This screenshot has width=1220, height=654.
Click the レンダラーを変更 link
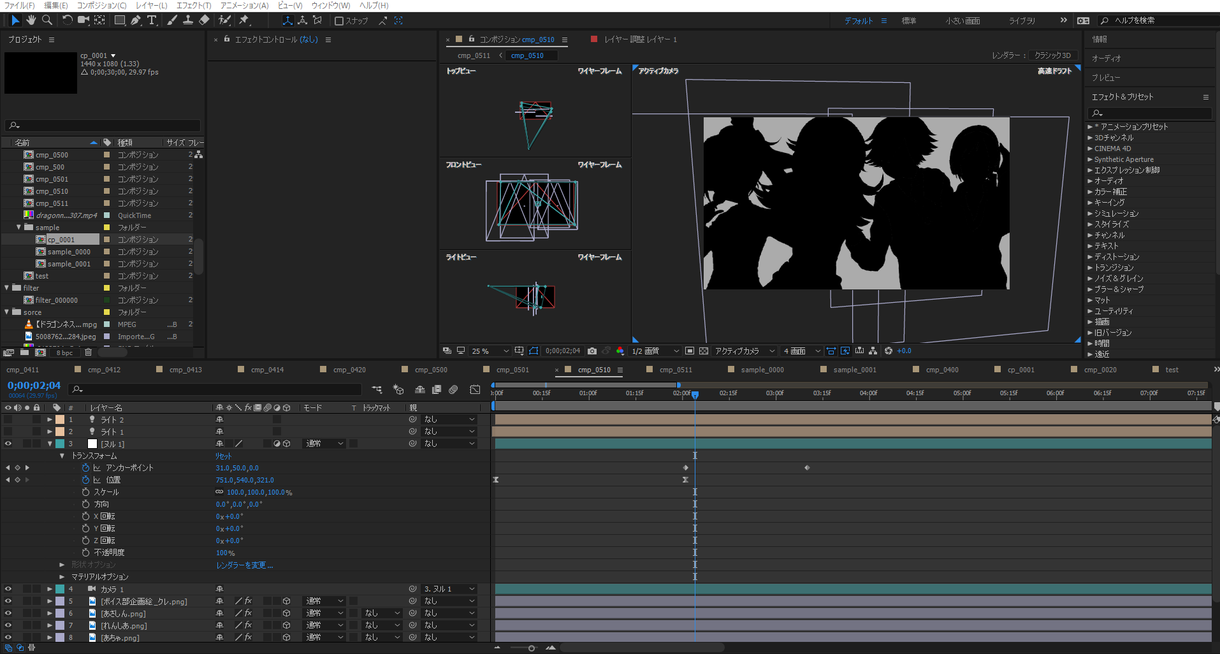click(x=244, y=565)
